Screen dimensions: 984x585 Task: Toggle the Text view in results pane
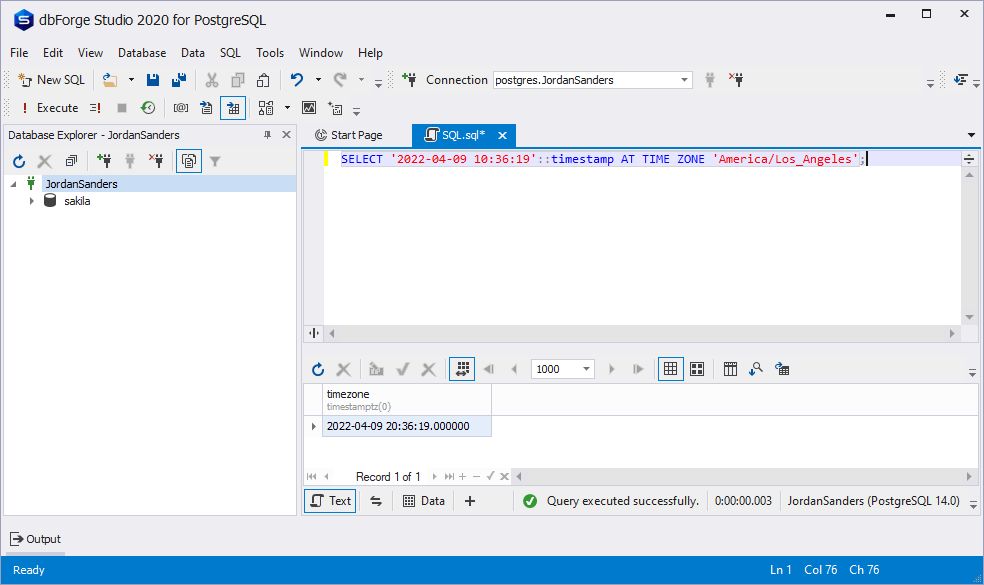(329, 500)
